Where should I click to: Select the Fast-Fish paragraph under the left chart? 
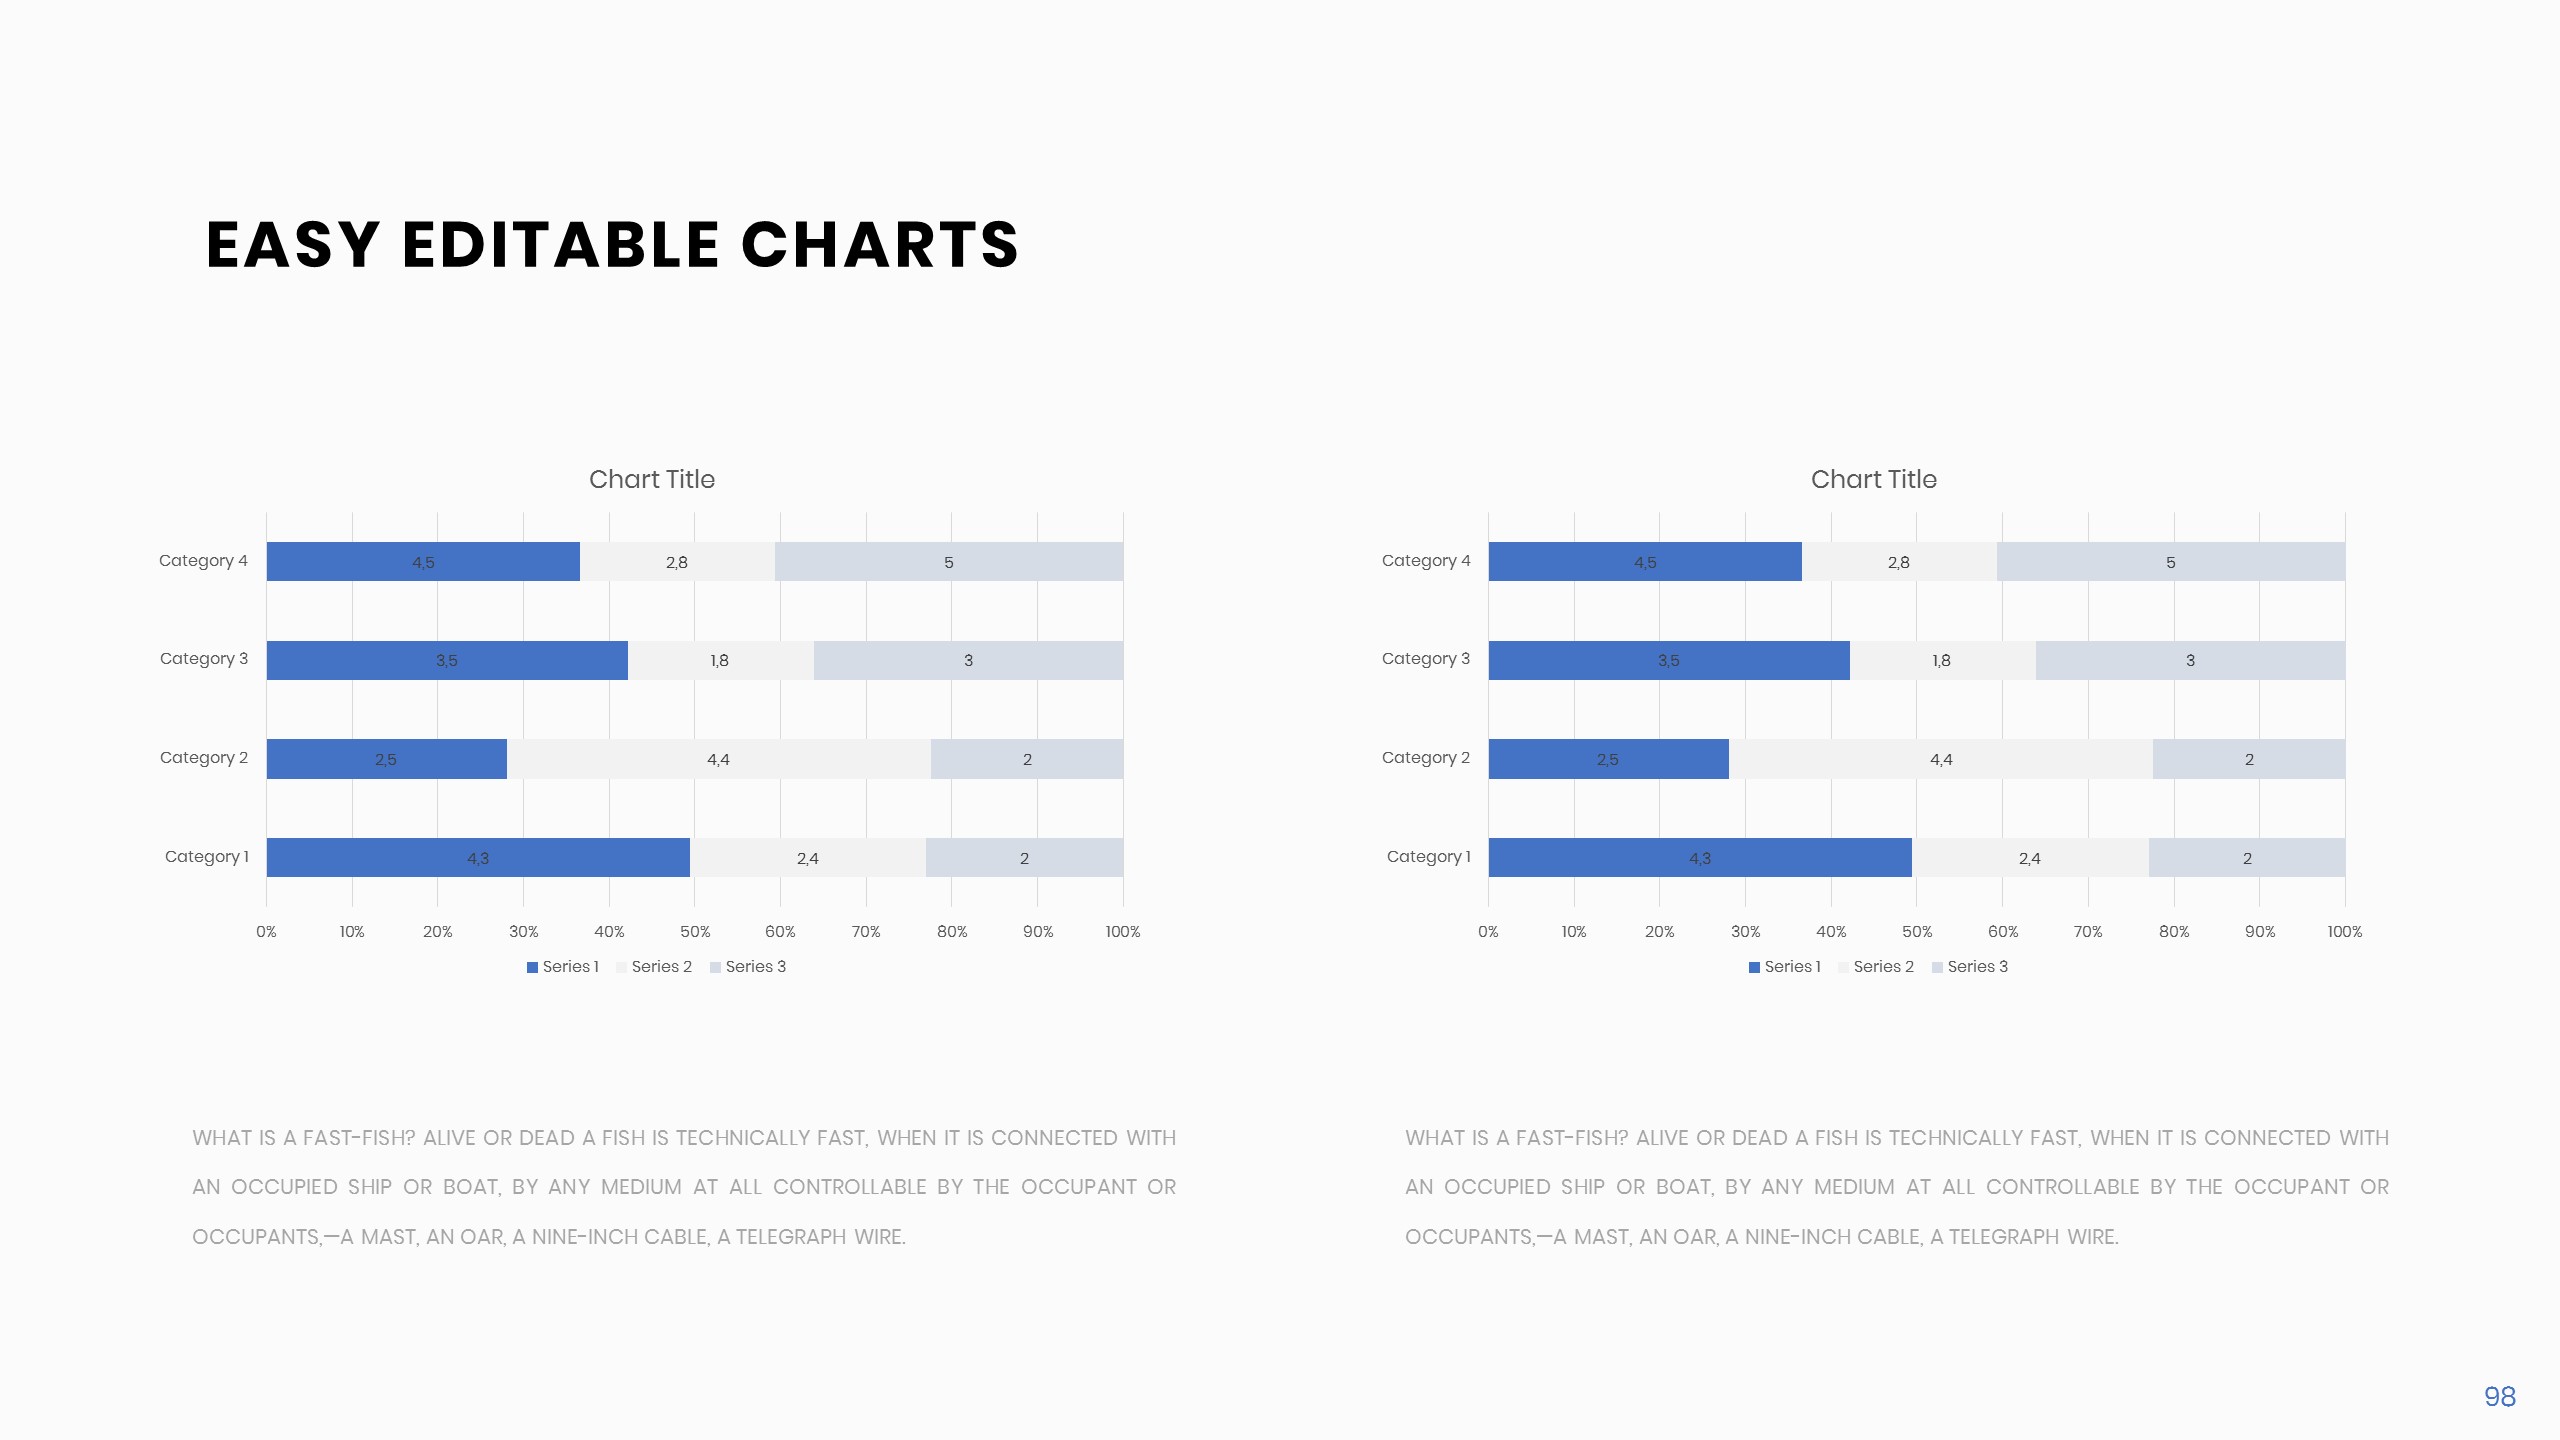click(x=684, y=1187)
